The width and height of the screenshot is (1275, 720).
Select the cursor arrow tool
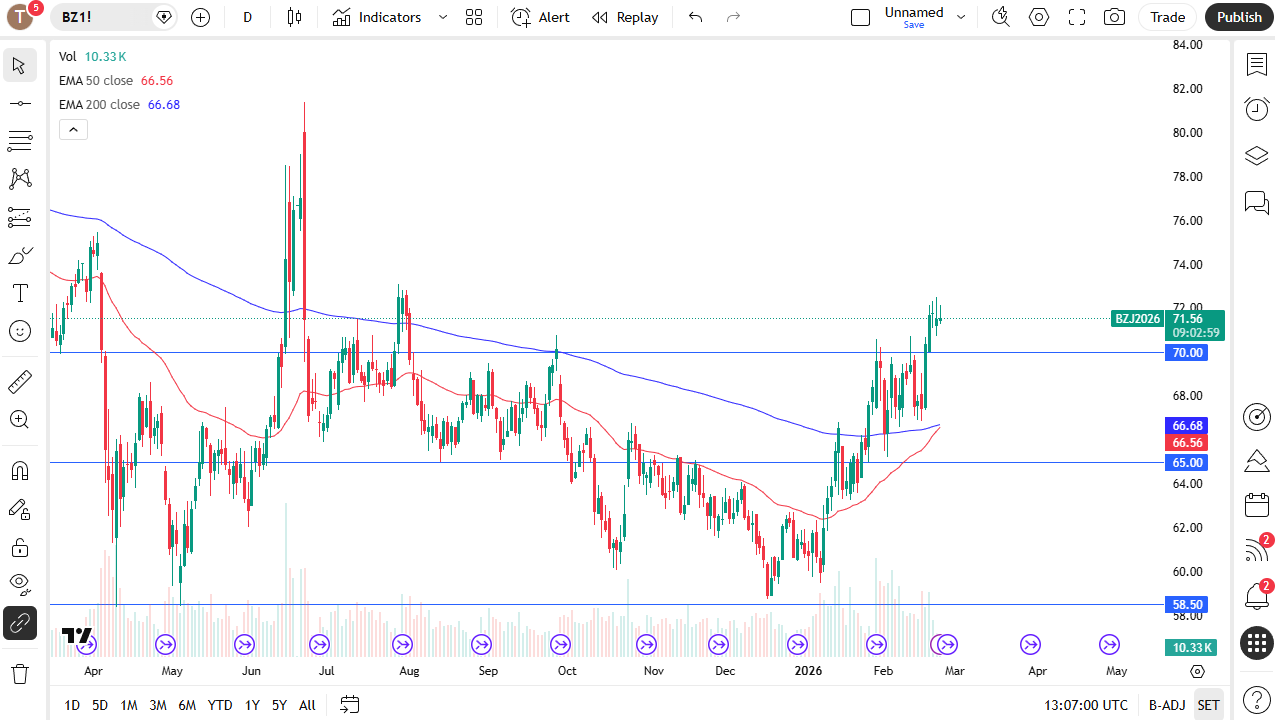coord(19,66)
